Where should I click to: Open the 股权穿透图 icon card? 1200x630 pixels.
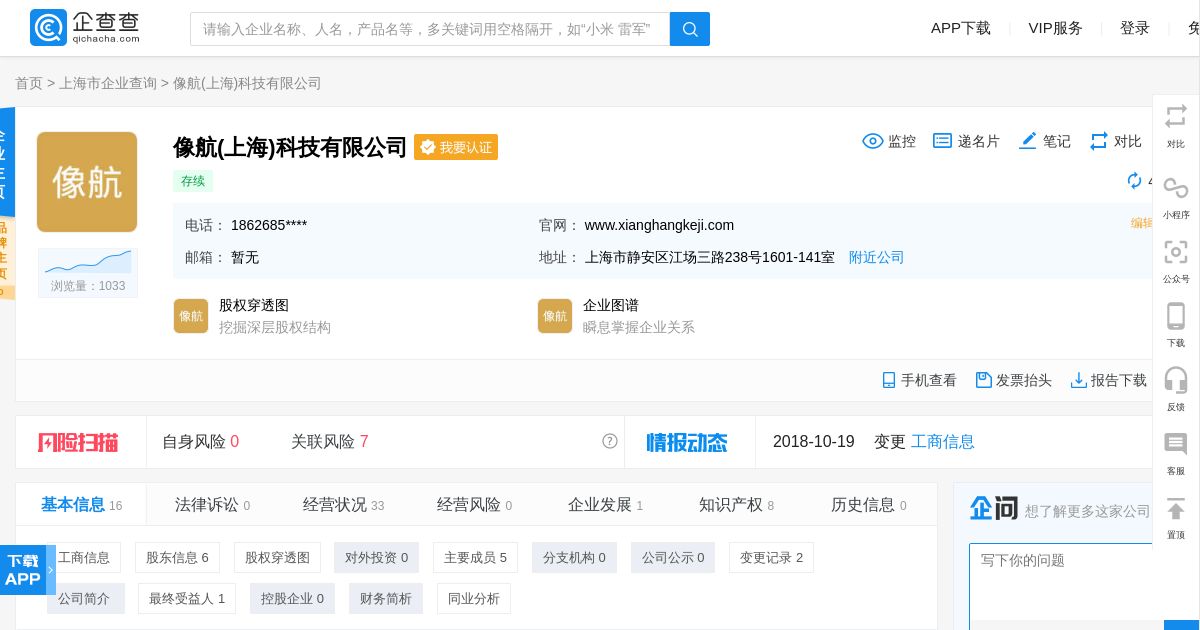click(x=191, y=316)
